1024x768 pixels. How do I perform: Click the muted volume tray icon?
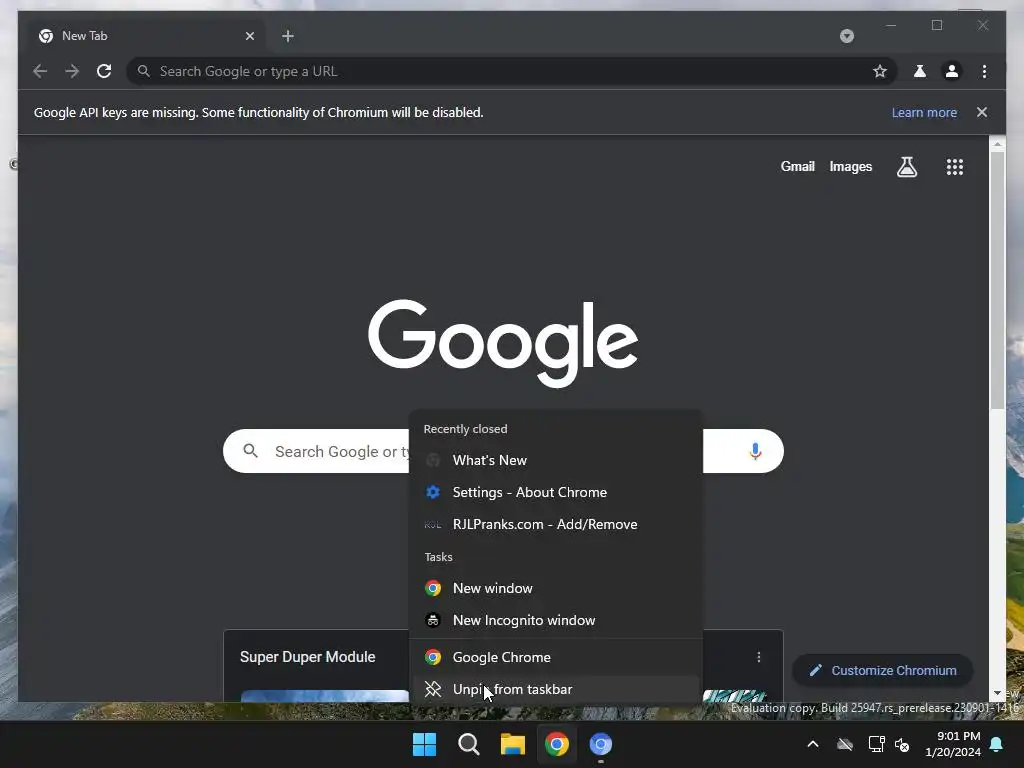903,744
